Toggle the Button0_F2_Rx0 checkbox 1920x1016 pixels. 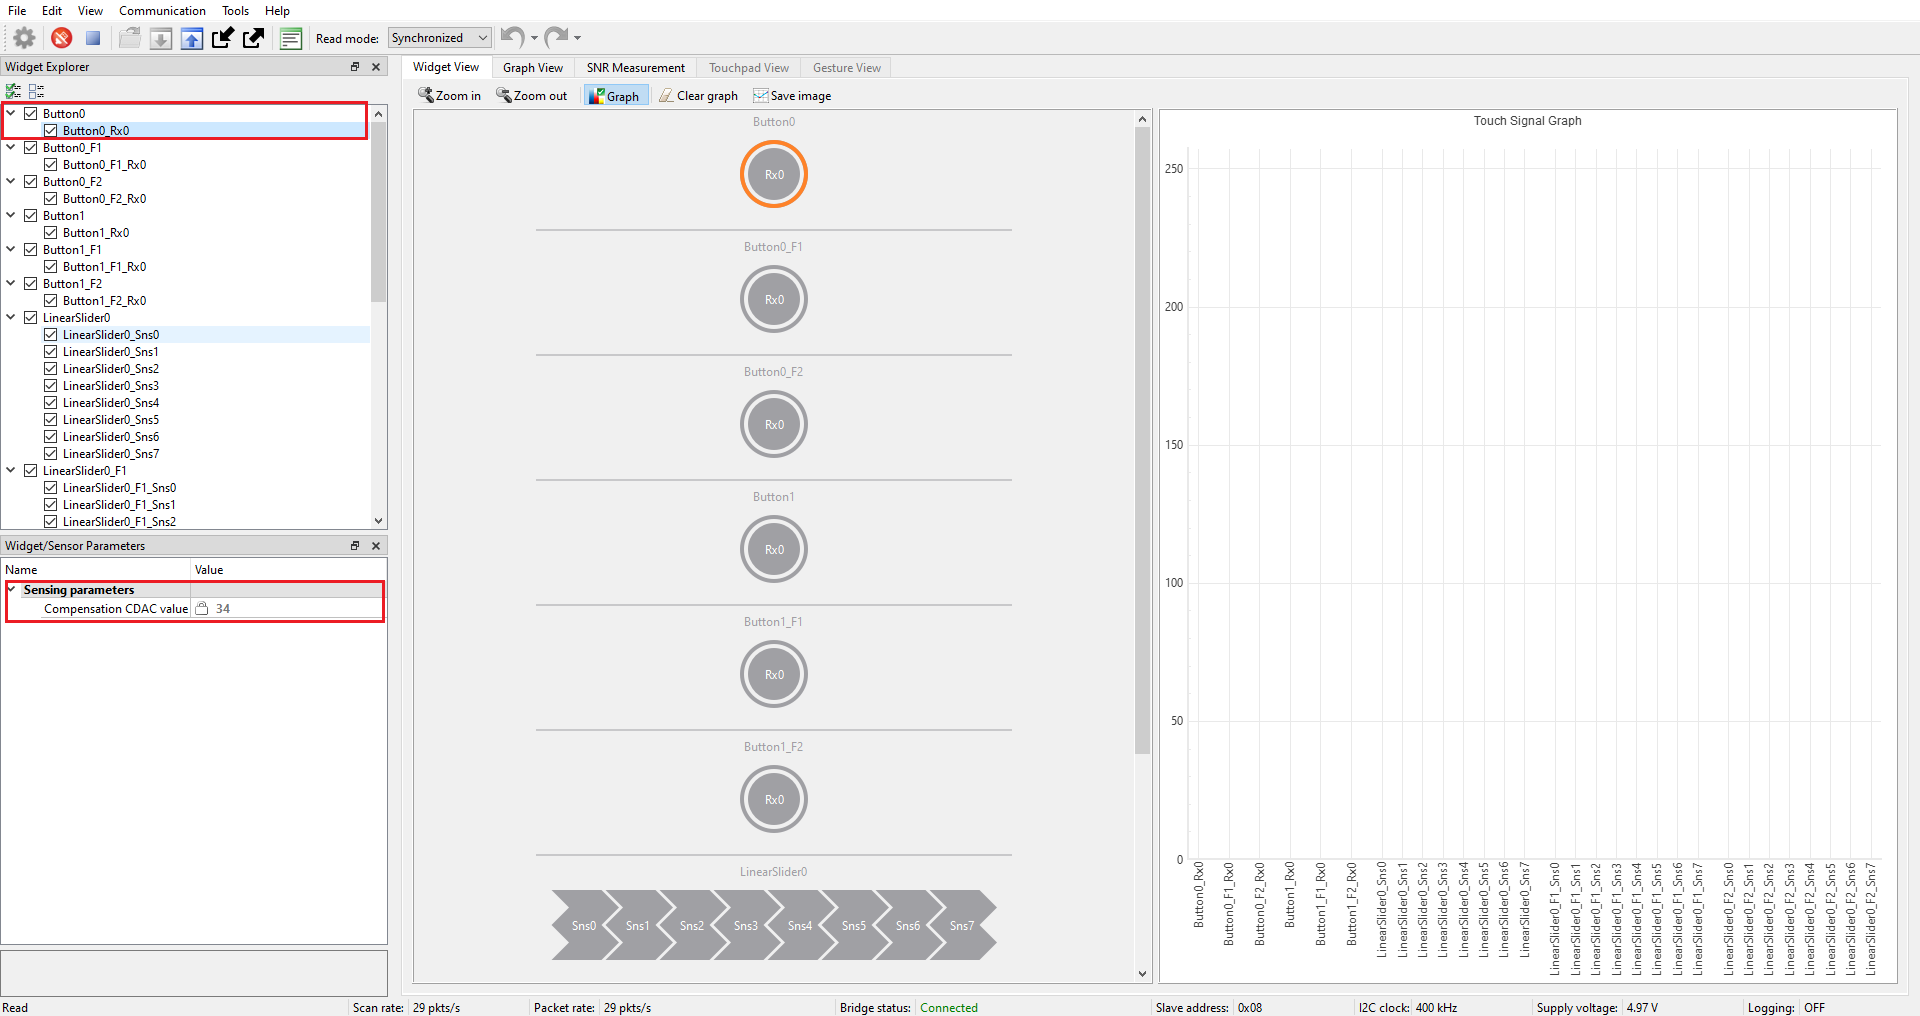(50, 199)
